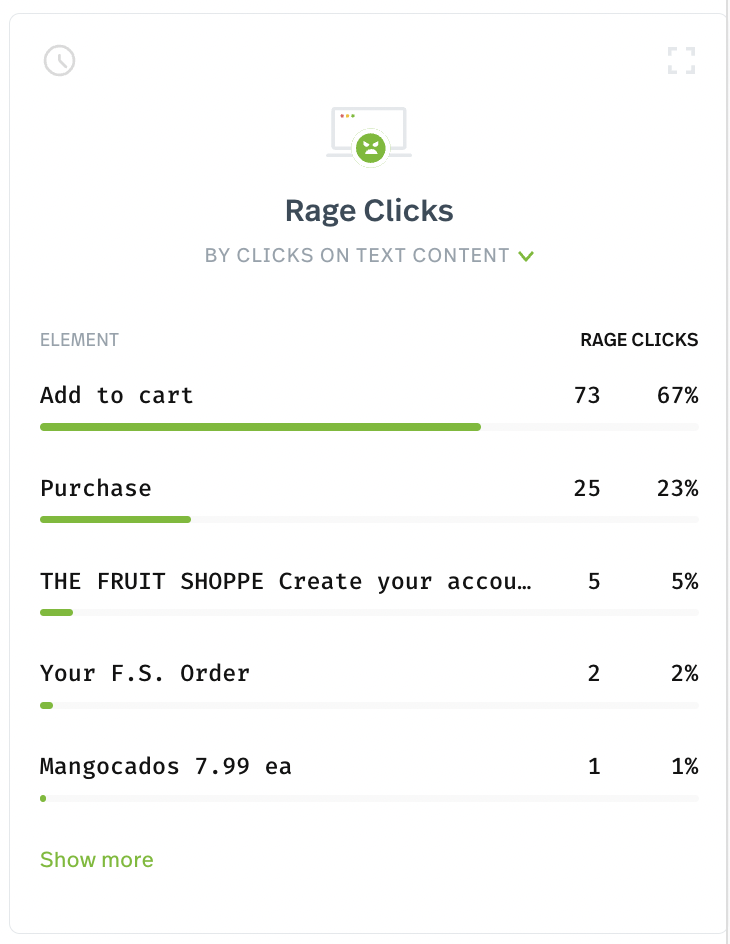Select the 'Your F.S. Order' row
730x944 pixels.
click(x=369, y=685)
